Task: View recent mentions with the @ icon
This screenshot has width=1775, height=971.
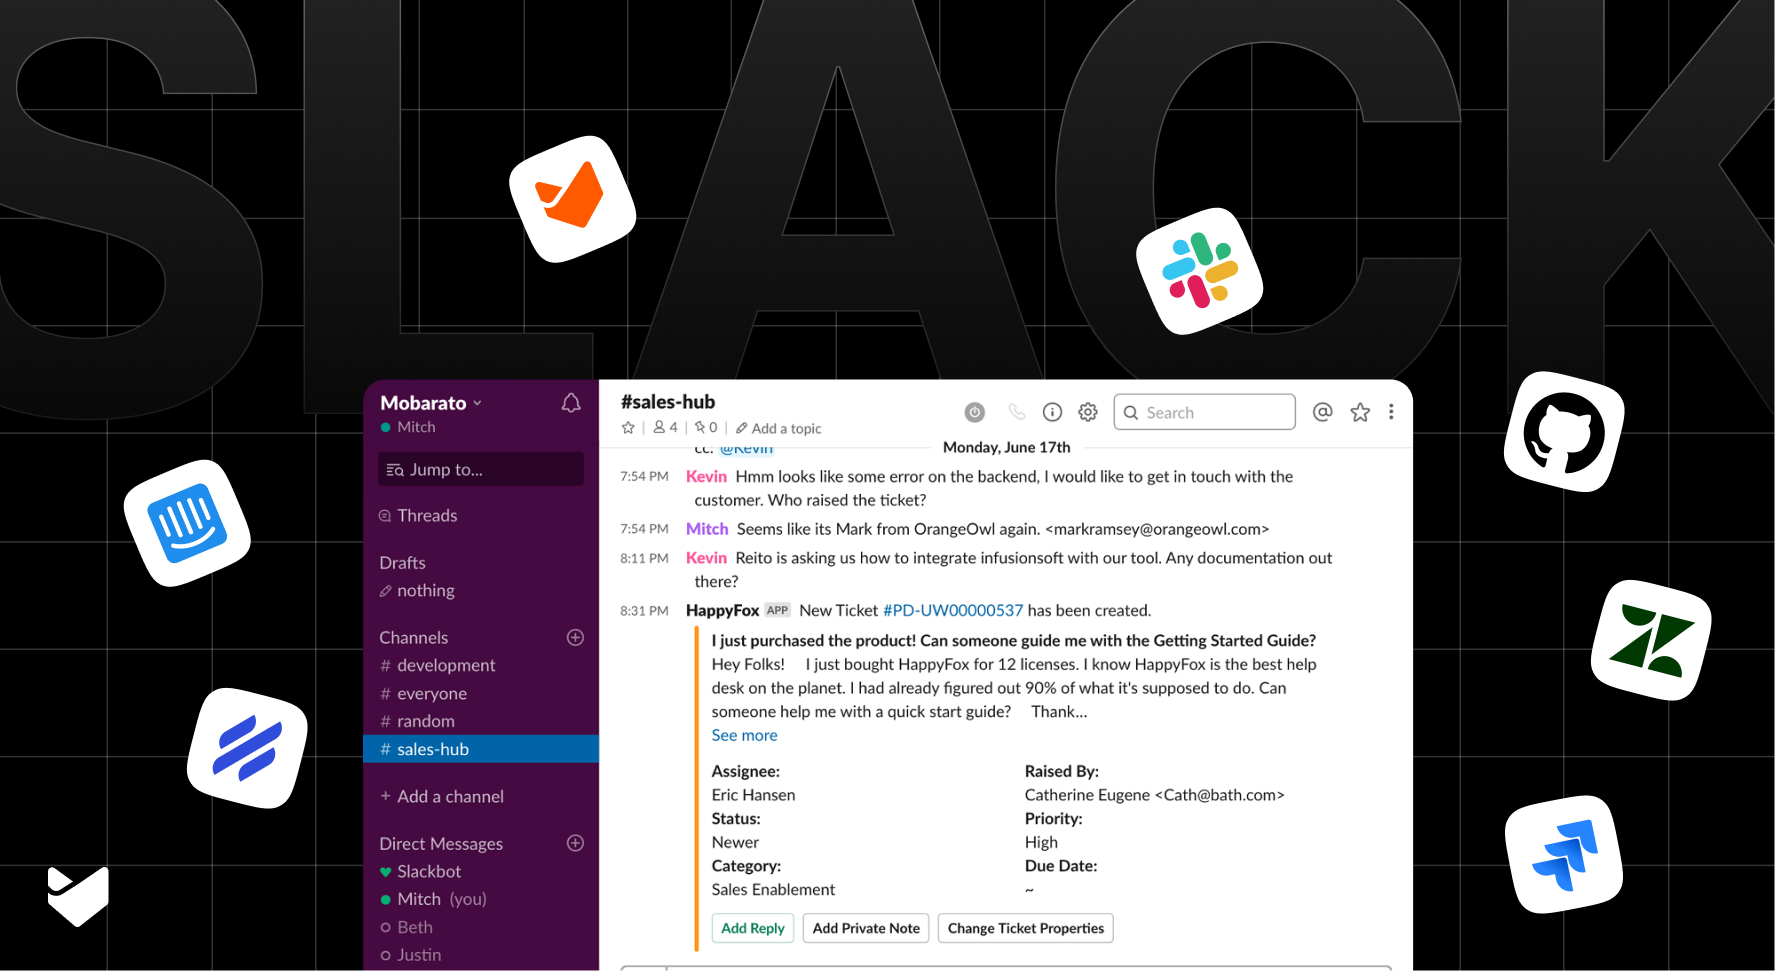Action: pyautogui.click(x=1322, y=411)
